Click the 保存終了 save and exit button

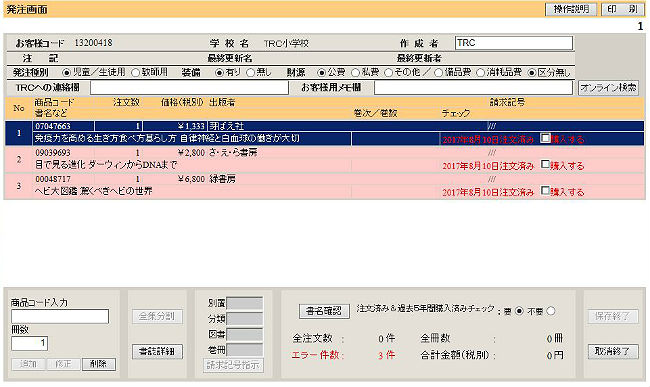pyautogui.click(x=613, y=317)
